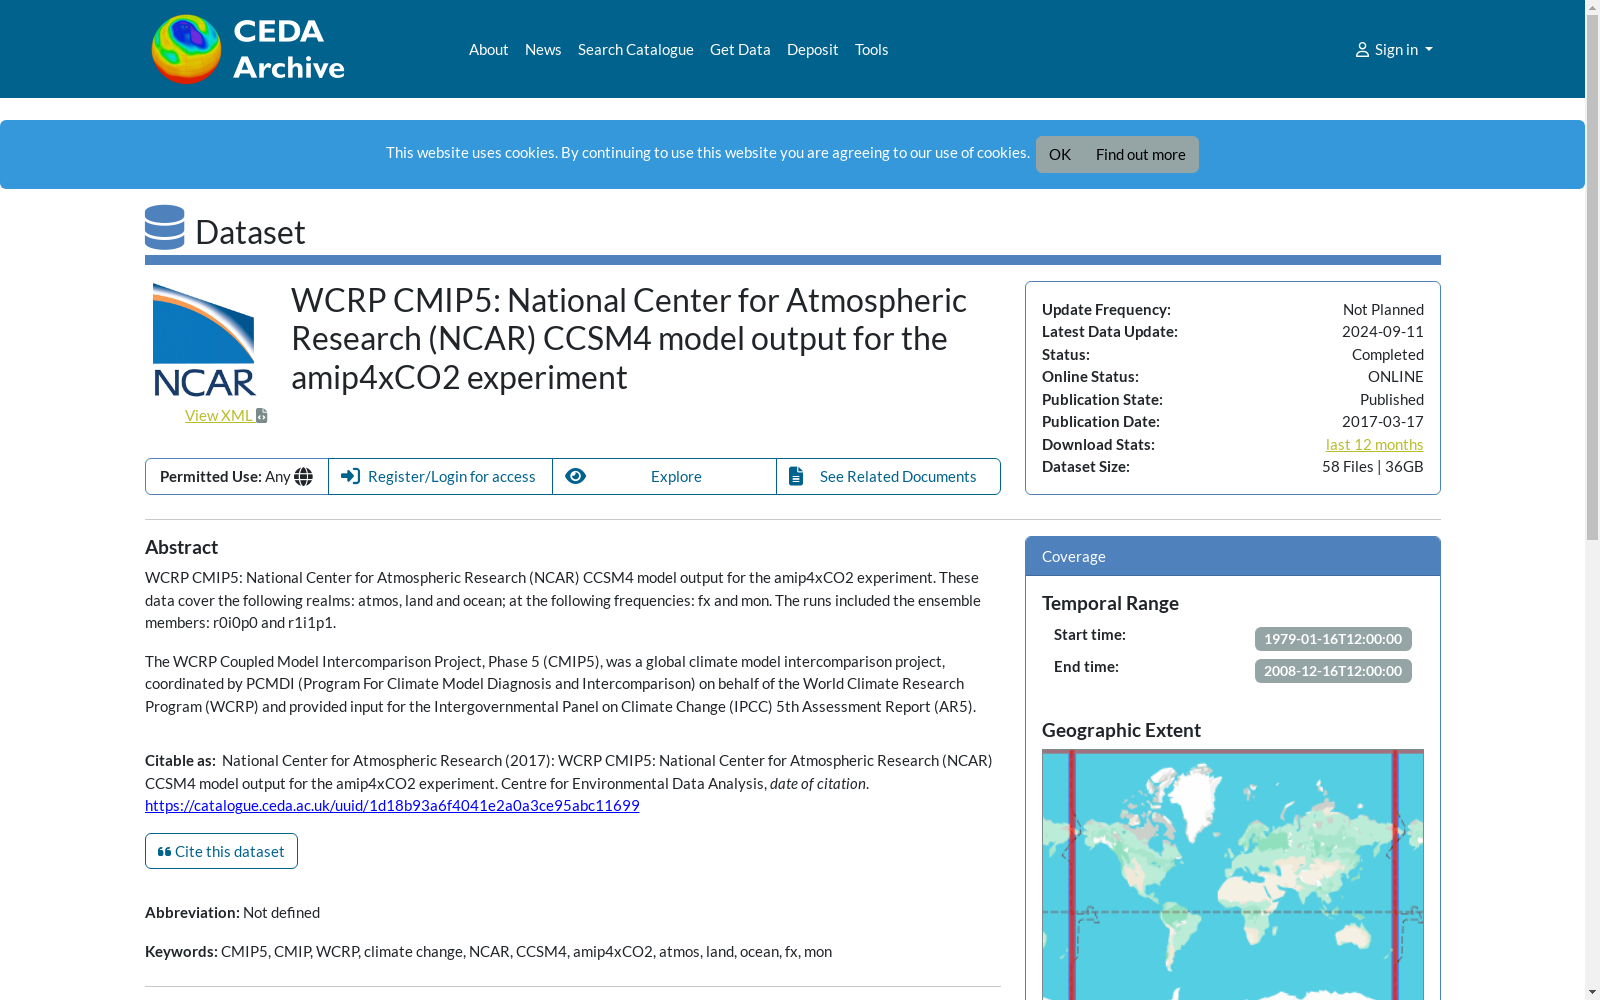Click the login arrow icon in Register/Login

[350, 476]
